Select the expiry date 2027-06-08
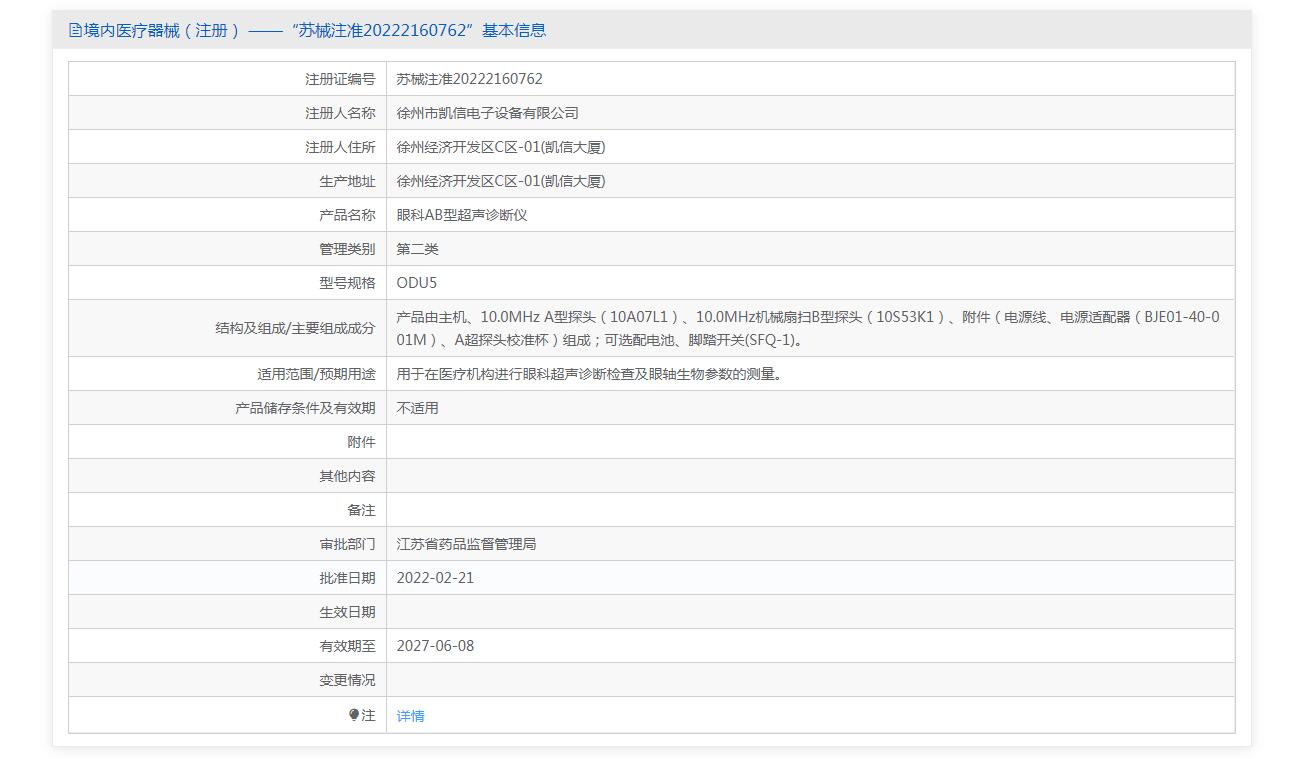This screenshot has width=1293, height=759. tap(435, 646)
